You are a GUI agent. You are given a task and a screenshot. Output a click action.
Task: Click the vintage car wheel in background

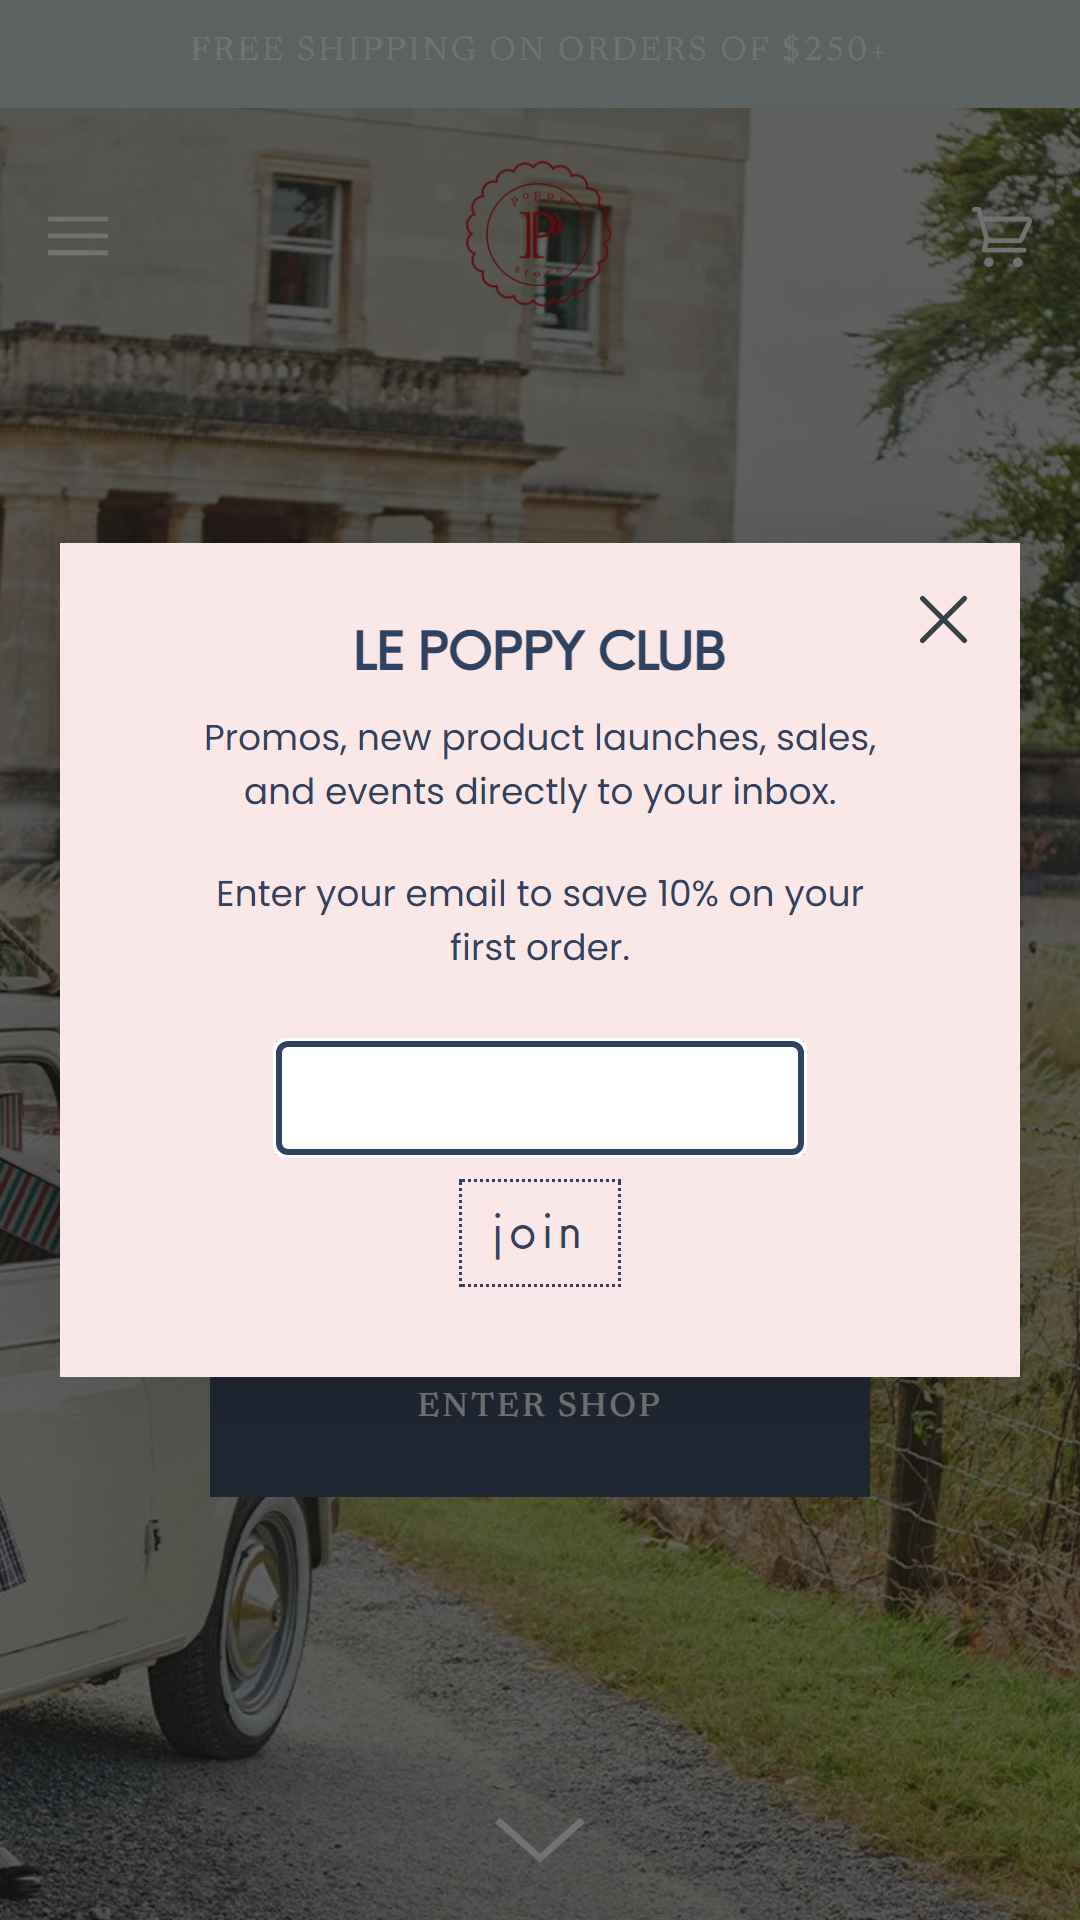coord(240,1632)
